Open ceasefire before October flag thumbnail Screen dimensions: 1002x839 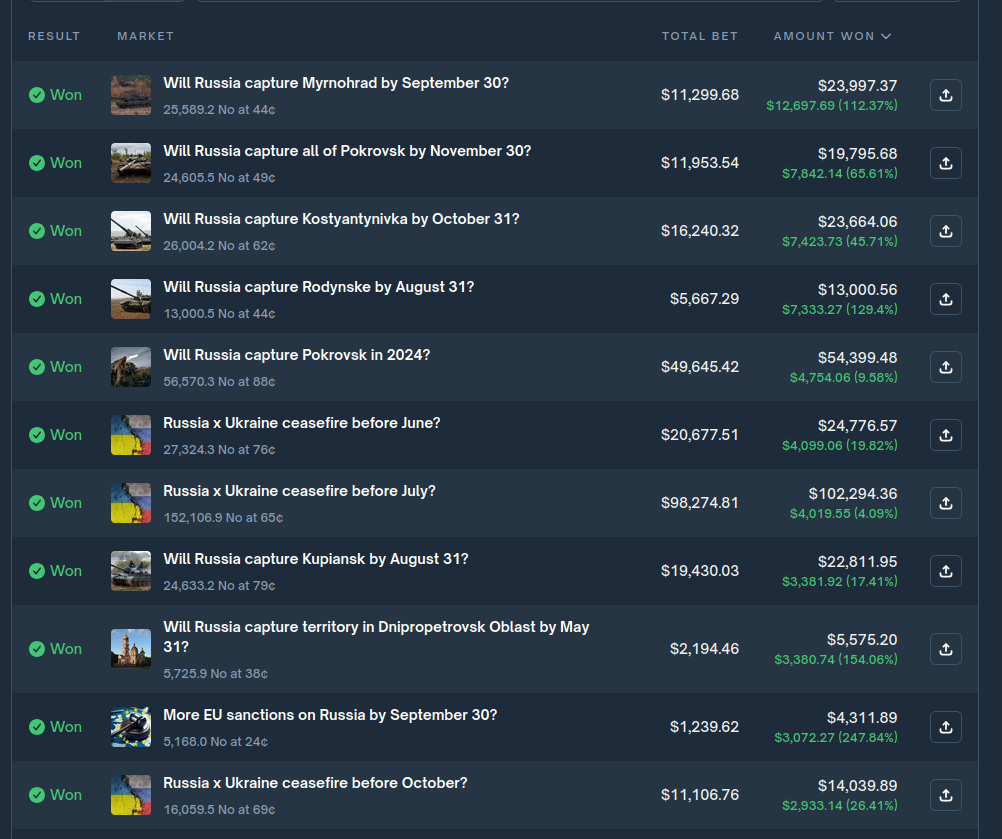pos(131,795)
